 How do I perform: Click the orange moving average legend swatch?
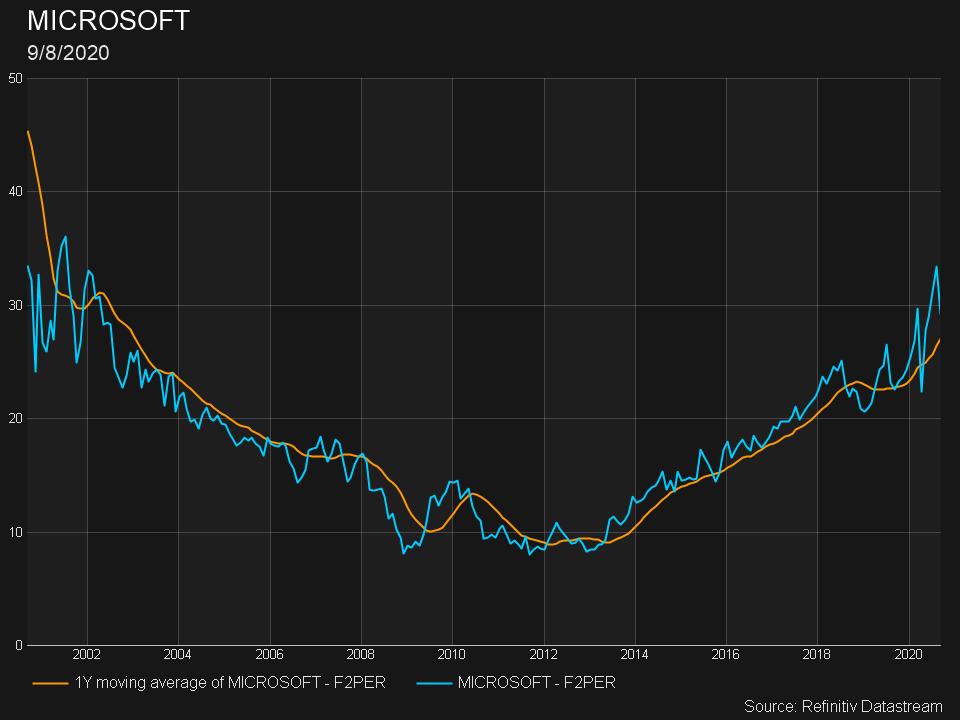(x=50, y=684)
